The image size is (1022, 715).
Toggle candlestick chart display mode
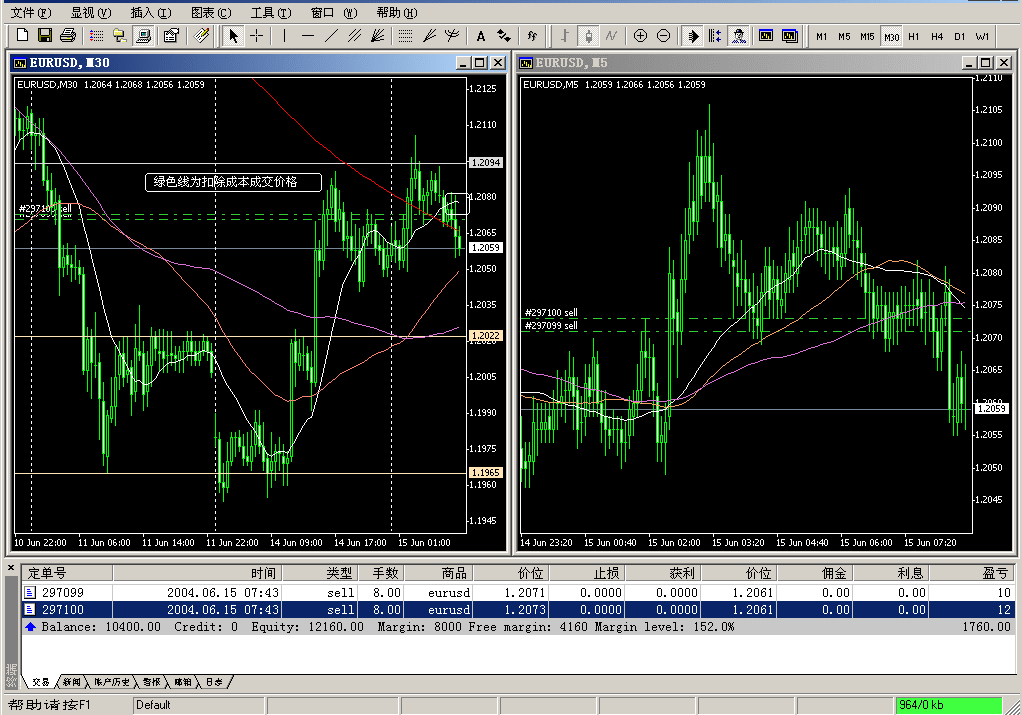point(588,36)
